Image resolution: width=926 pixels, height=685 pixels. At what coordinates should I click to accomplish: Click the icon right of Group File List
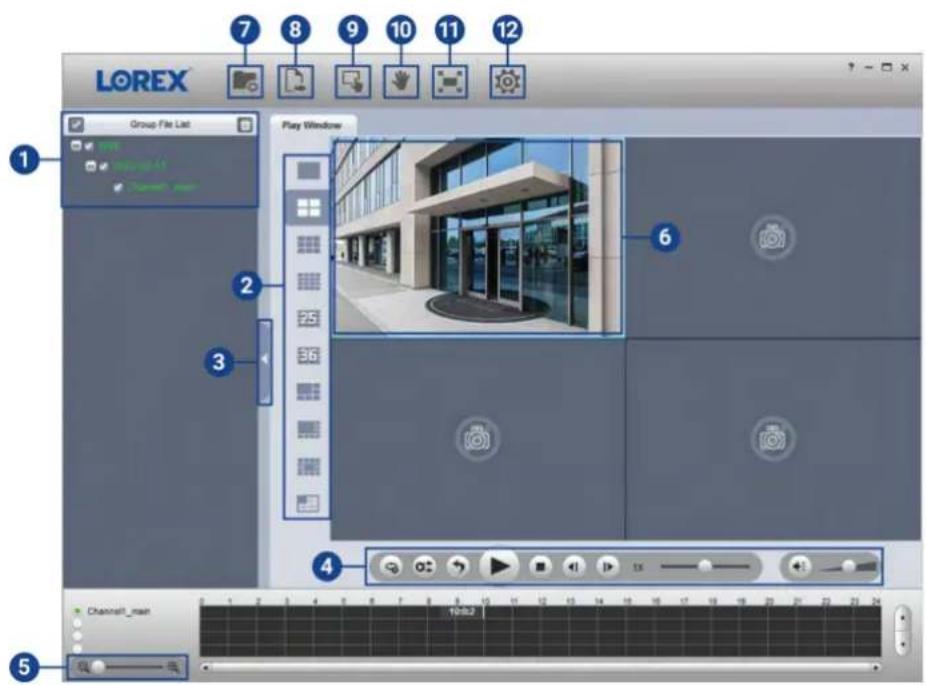(x=244, y=125)
